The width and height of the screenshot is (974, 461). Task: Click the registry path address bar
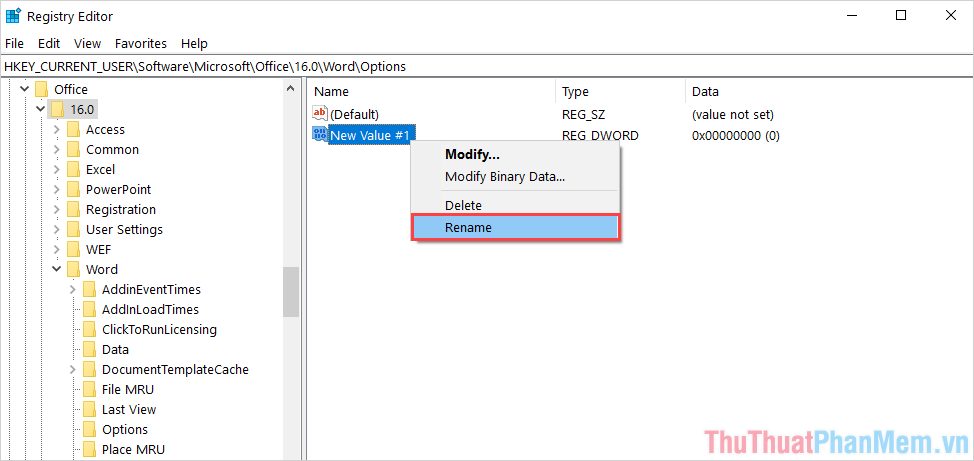487,66
